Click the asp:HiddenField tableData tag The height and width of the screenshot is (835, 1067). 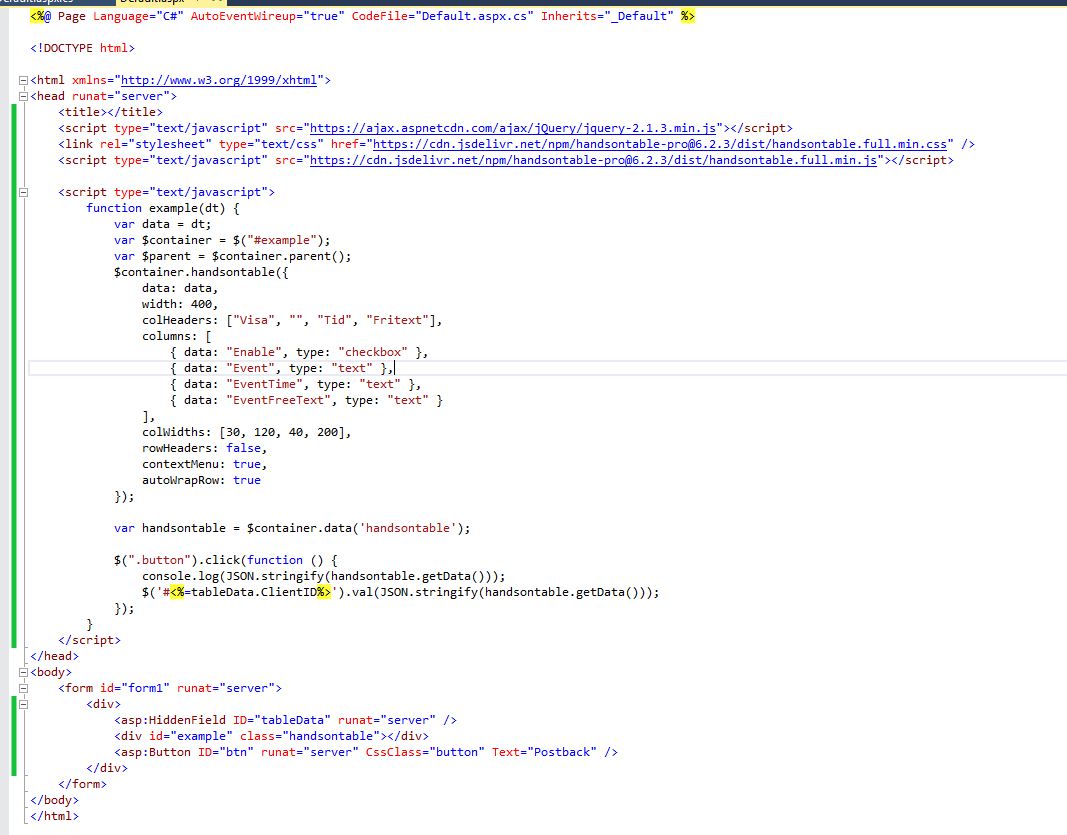285,720
